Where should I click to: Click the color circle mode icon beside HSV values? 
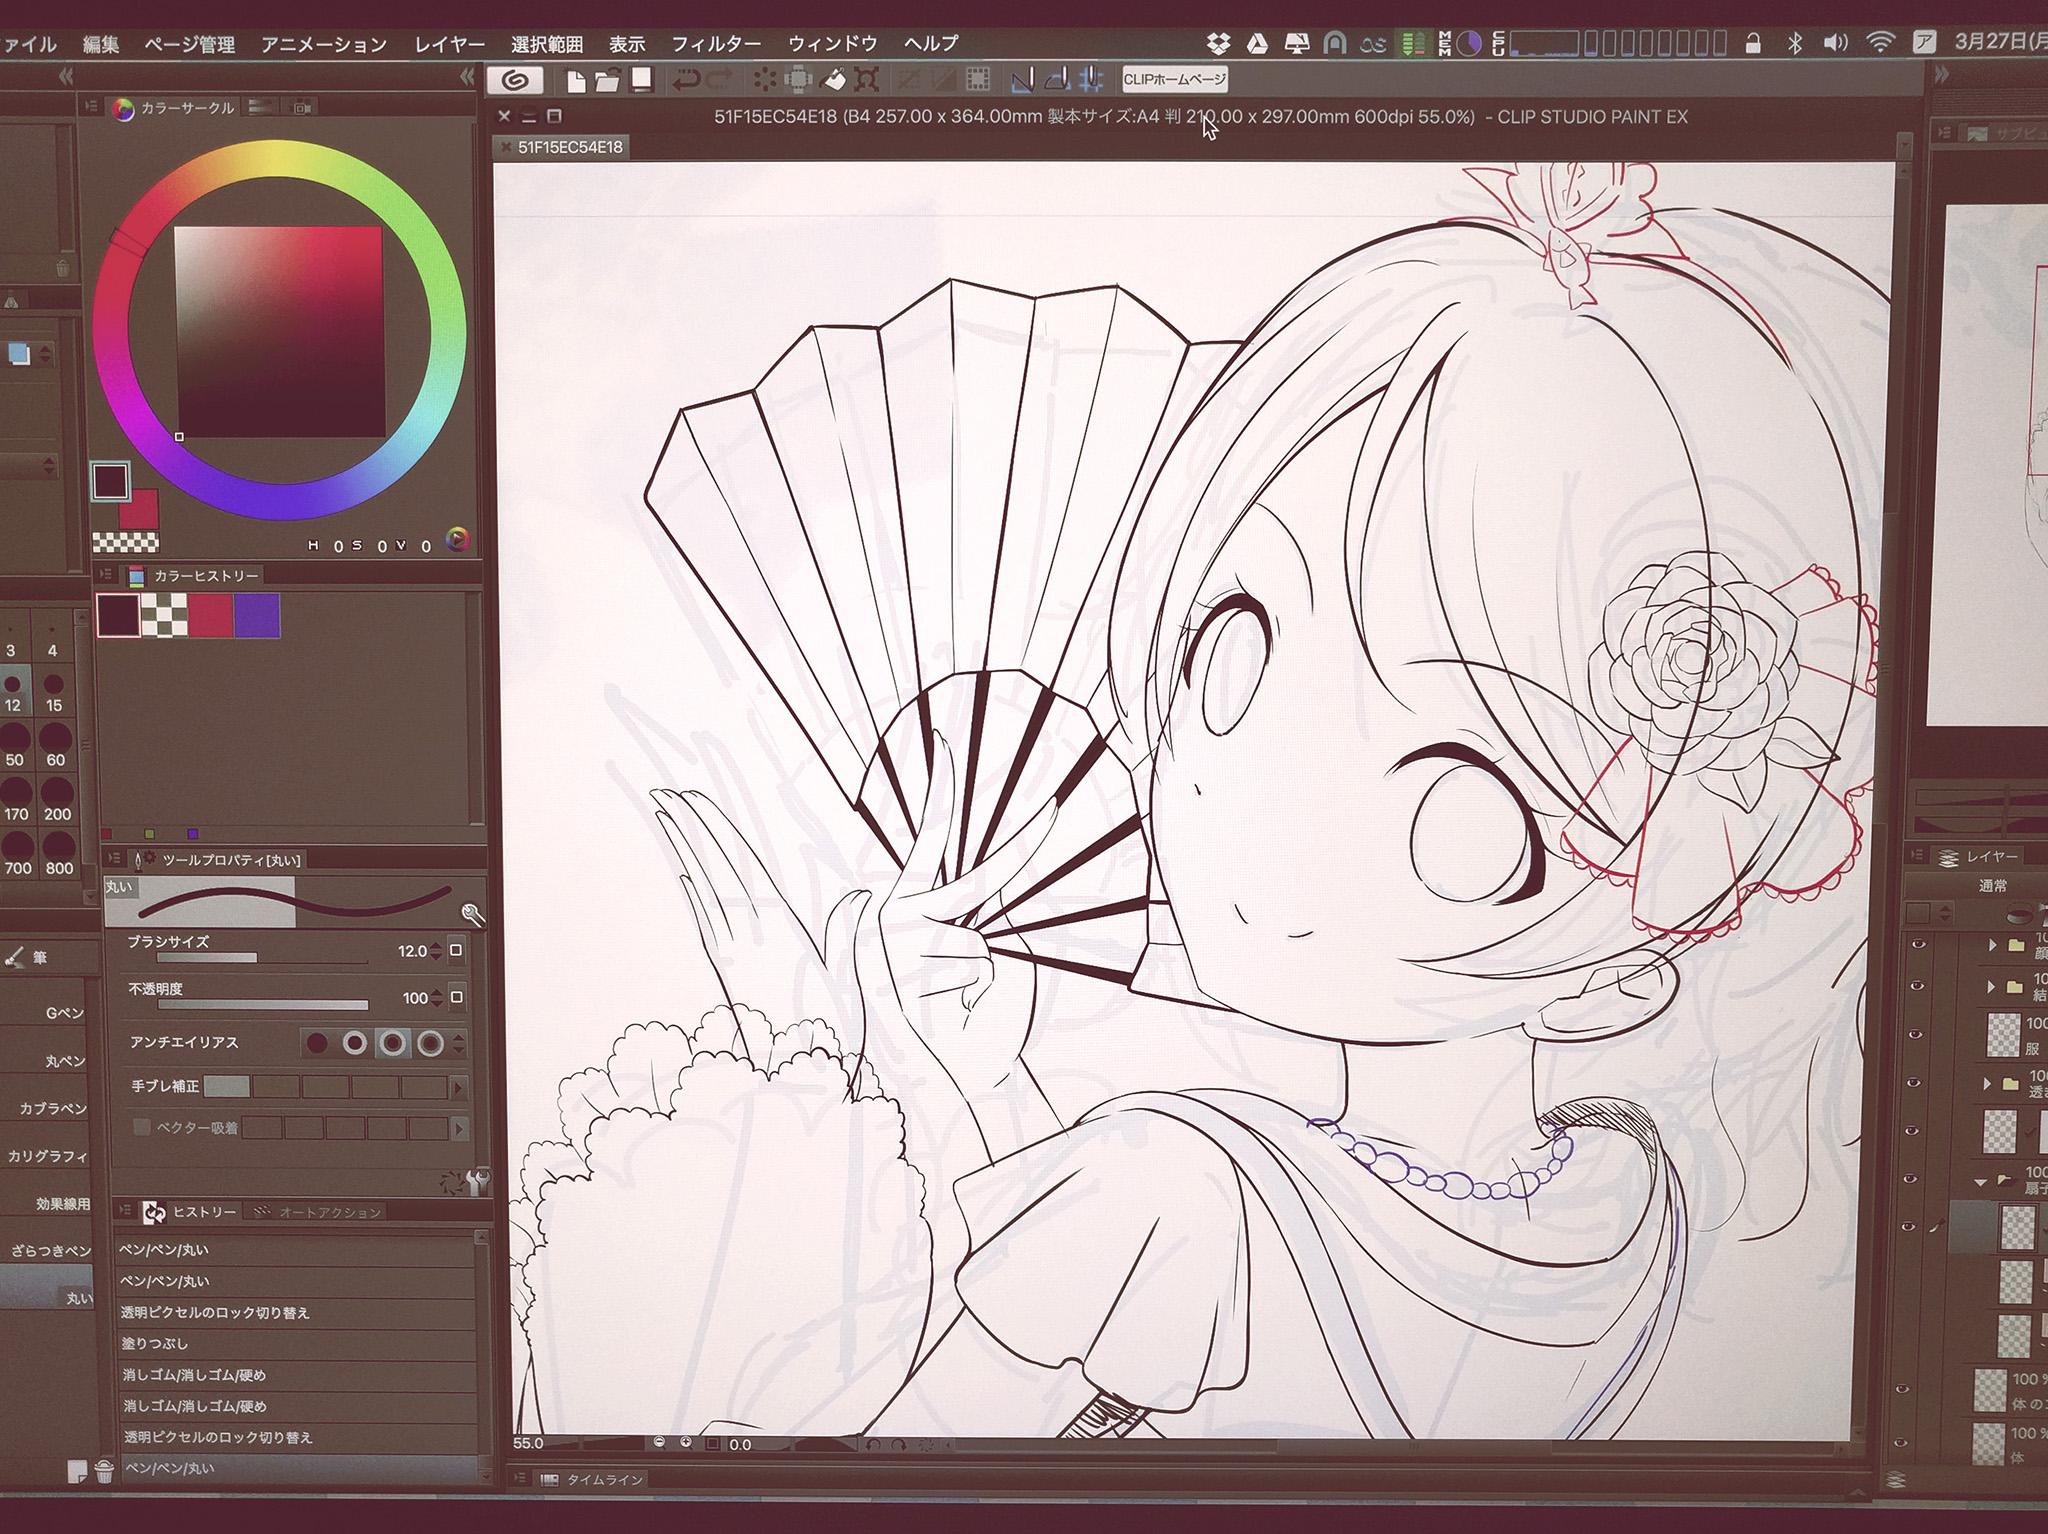coord(457,540)
